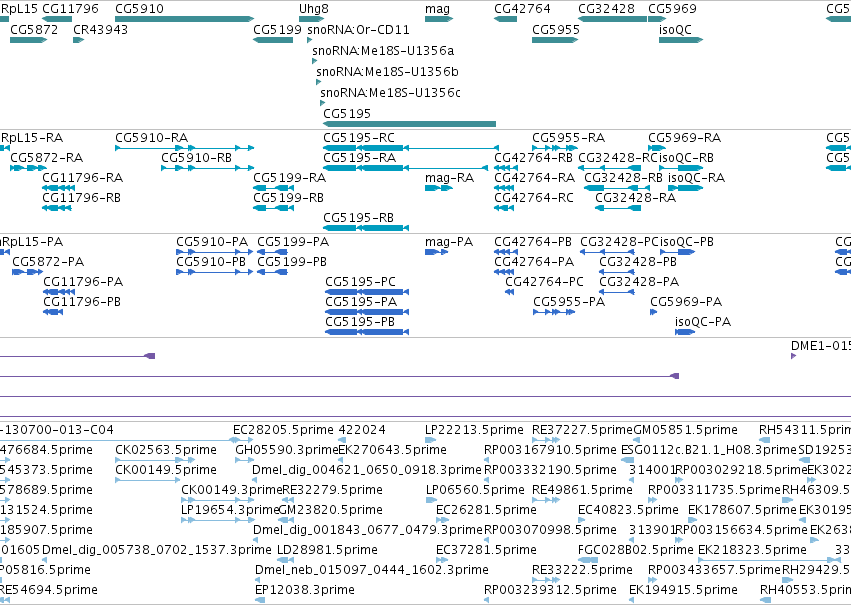Click the CG5910 gene label
The width and height of the screenshot is (851, 605).
click(139, 9)
